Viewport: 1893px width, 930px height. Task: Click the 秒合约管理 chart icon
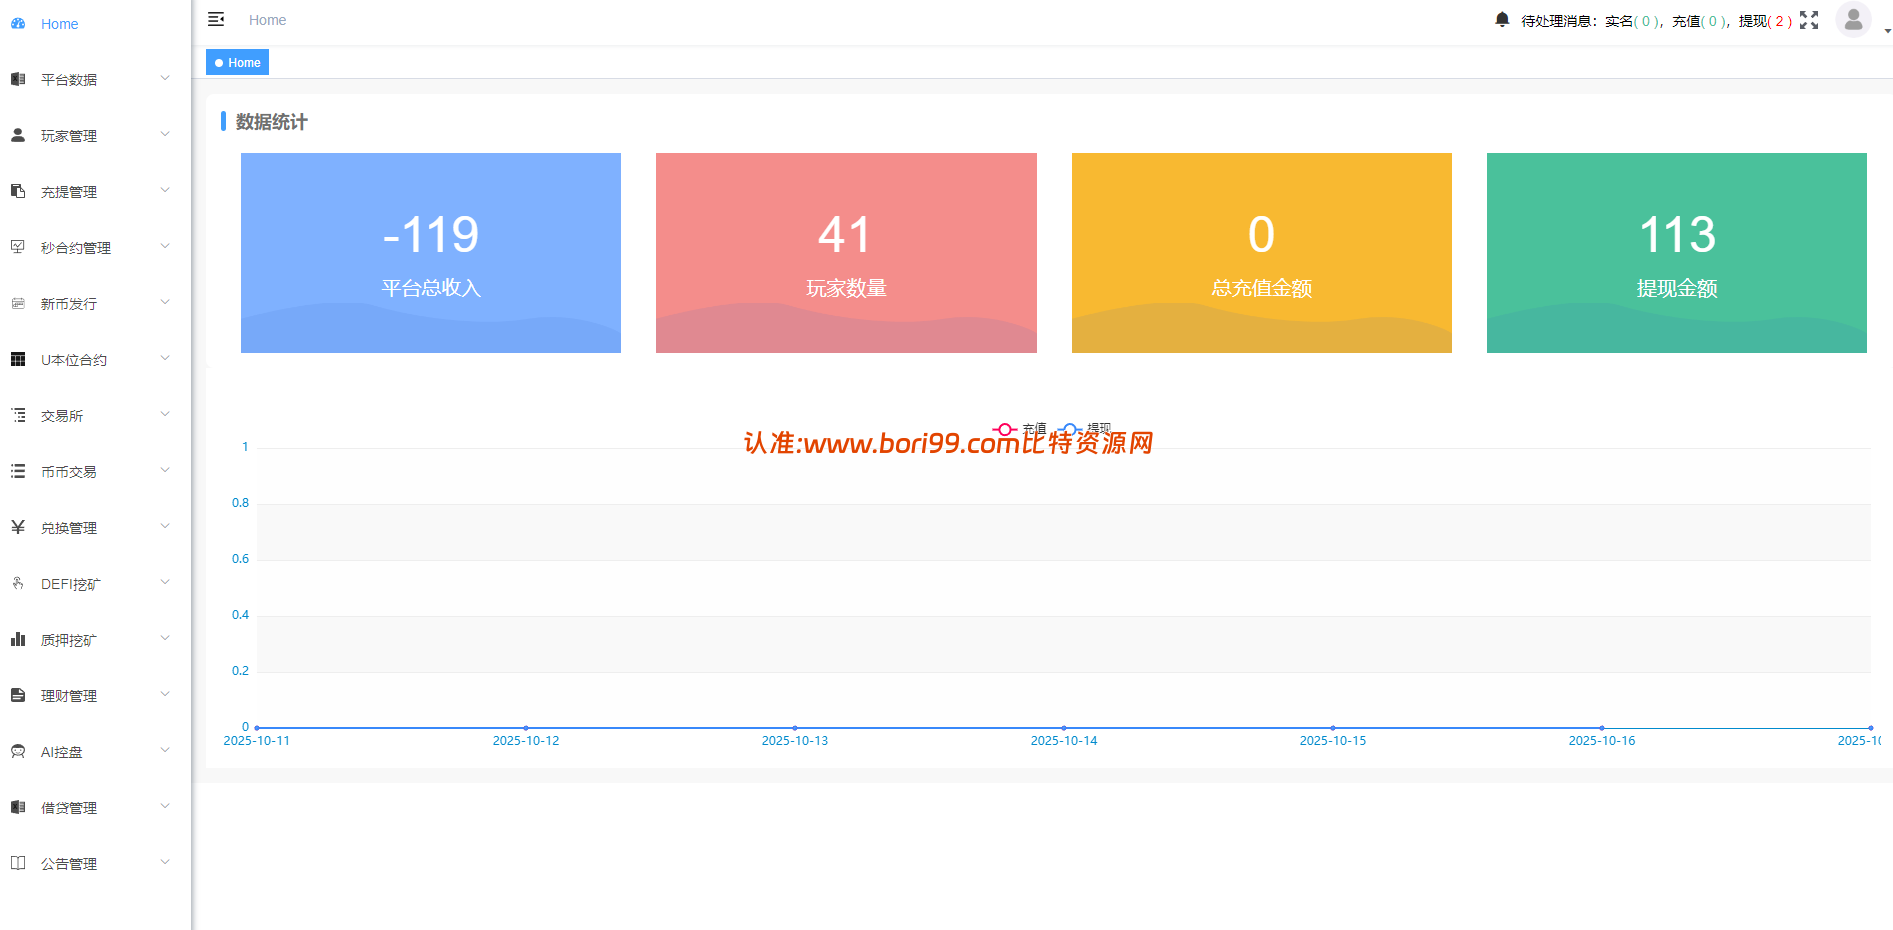pyautogui.click(x=18, y=247)
